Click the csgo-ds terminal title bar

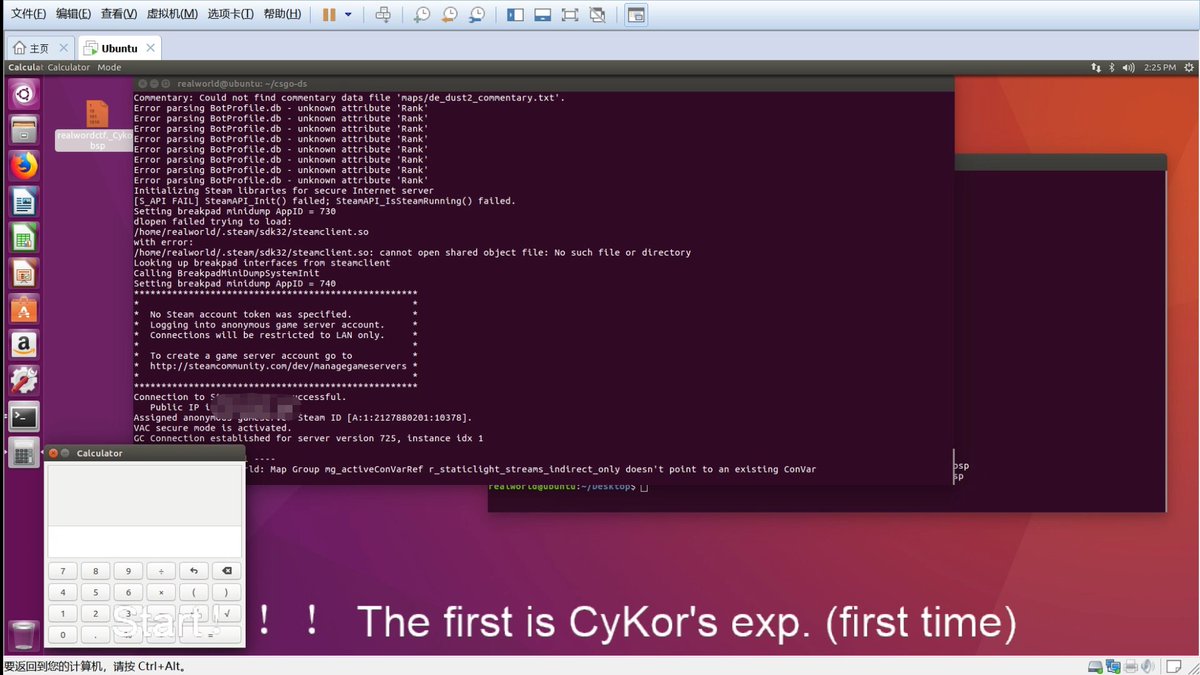pos(543,84)
